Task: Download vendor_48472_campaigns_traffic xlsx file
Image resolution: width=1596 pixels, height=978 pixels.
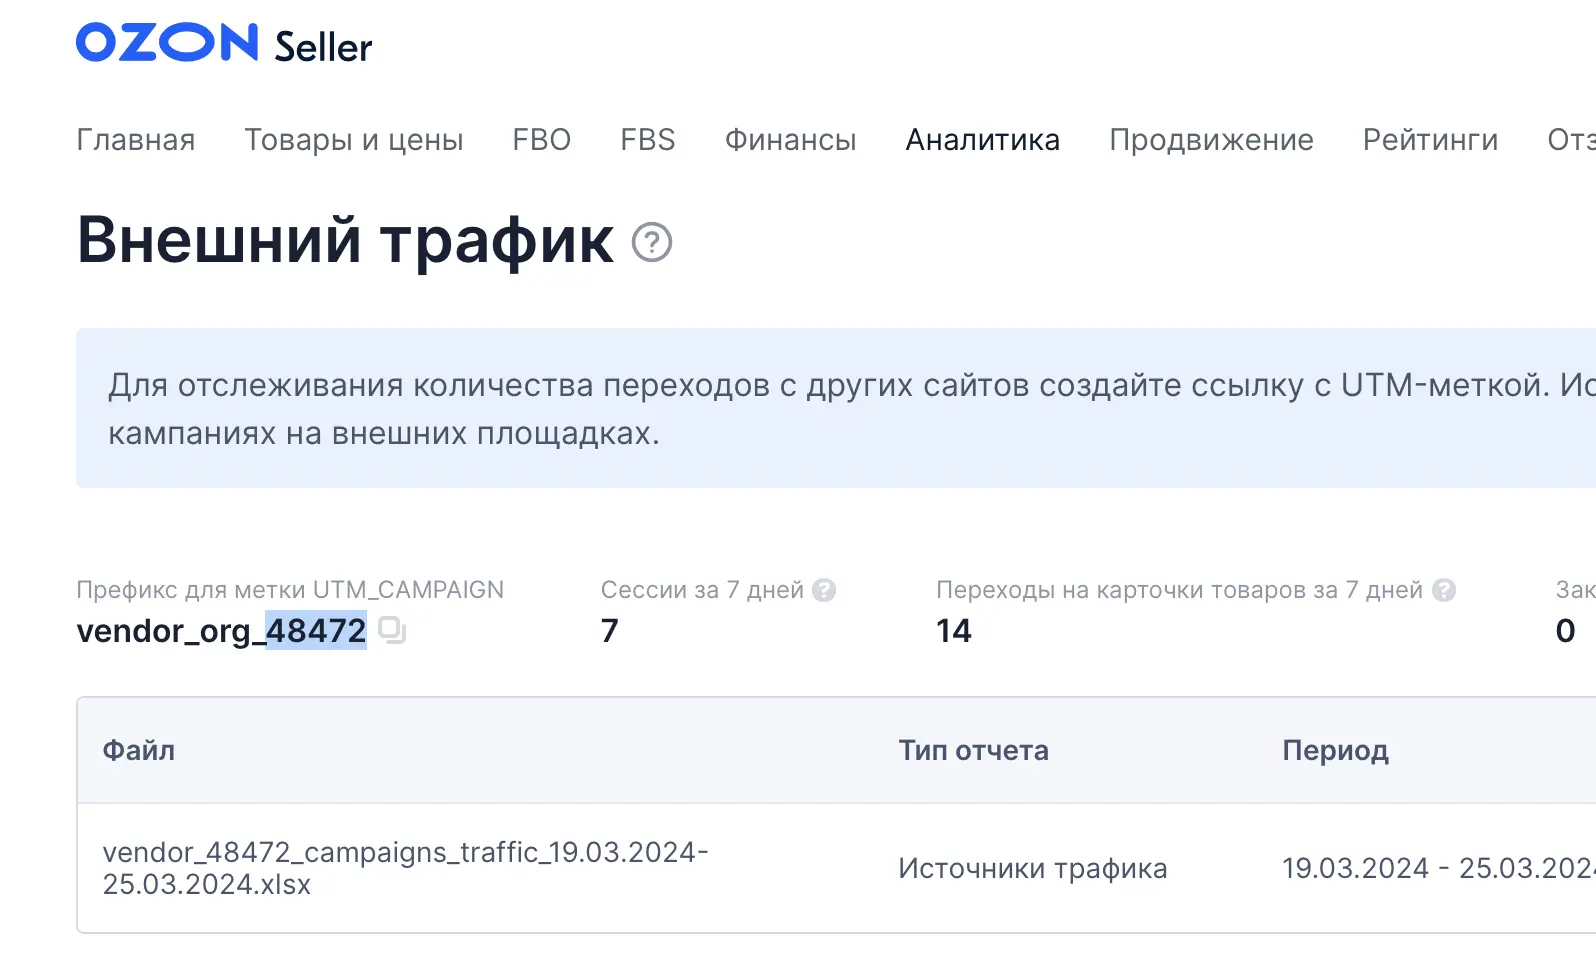Action: (406, 868)
